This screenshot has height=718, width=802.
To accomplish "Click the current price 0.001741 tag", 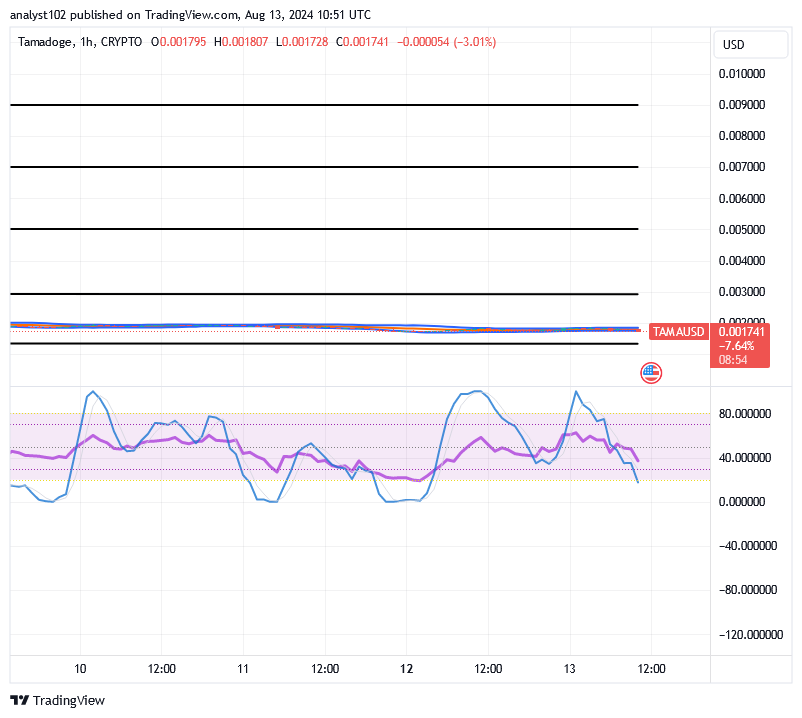I will coord(741,331).
